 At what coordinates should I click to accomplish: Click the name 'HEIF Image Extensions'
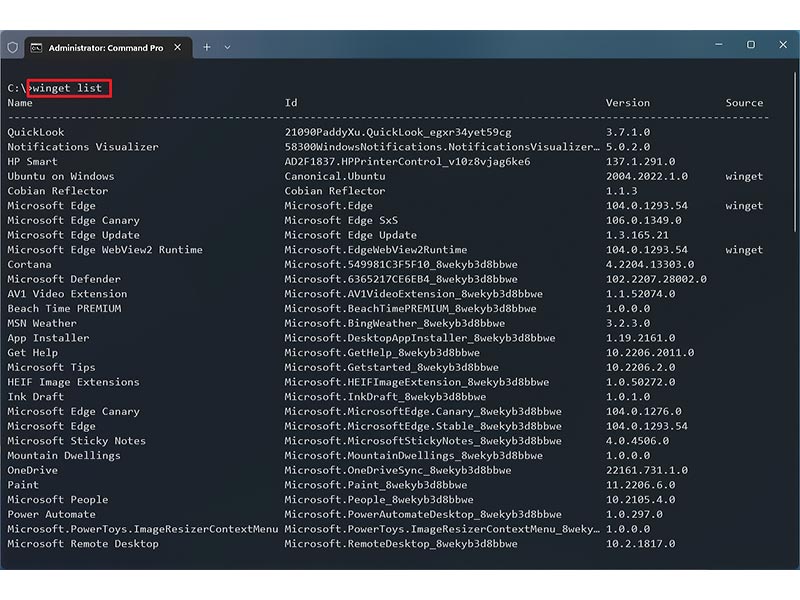click(x=73, y=382)
